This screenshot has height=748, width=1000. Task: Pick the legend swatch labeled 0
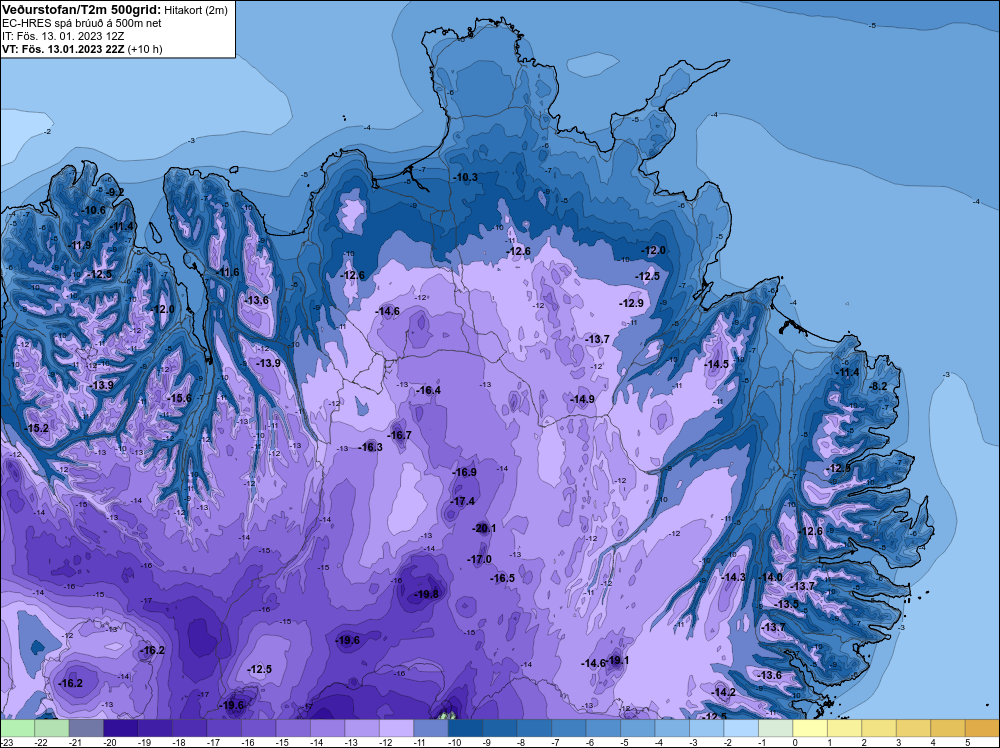click(x=810, y=728)
